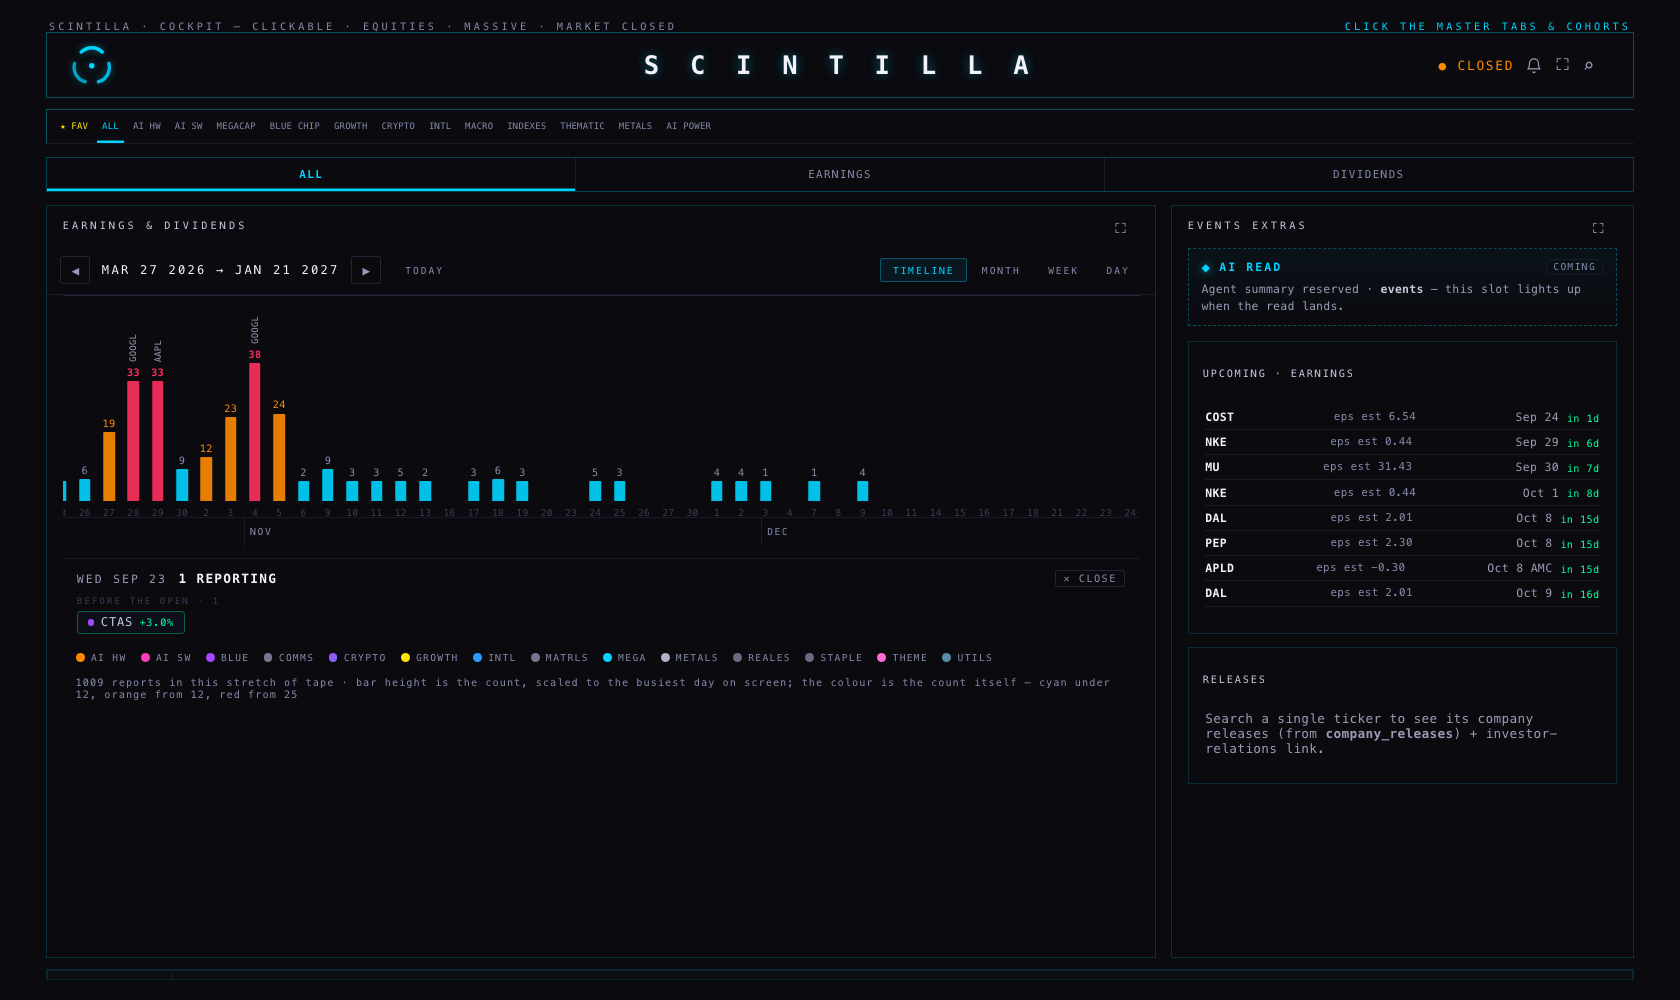Go to next date range arrow
This screenshot has width=1680, height=1000.
366,270
